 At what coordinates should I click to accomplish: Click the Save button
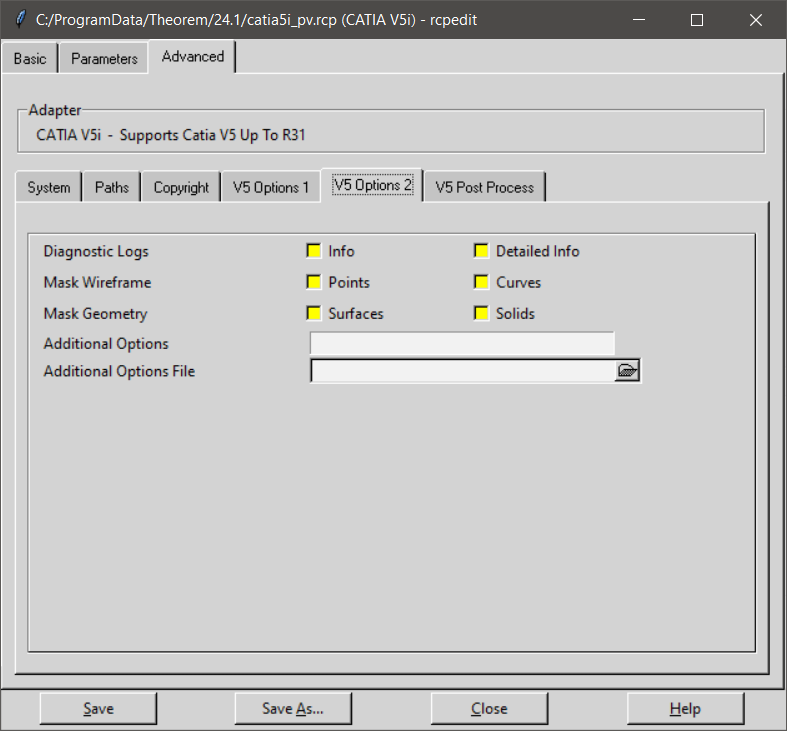[98, 708]
